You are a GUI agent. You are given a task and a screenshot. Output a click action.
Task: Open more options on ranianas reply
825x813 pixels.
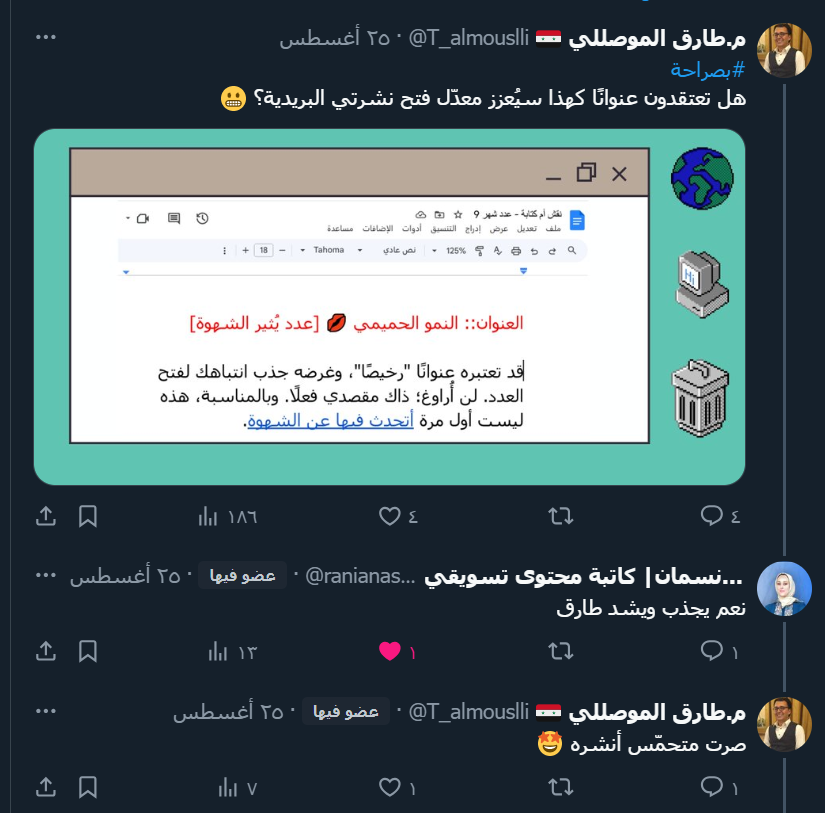coord(46,575)
